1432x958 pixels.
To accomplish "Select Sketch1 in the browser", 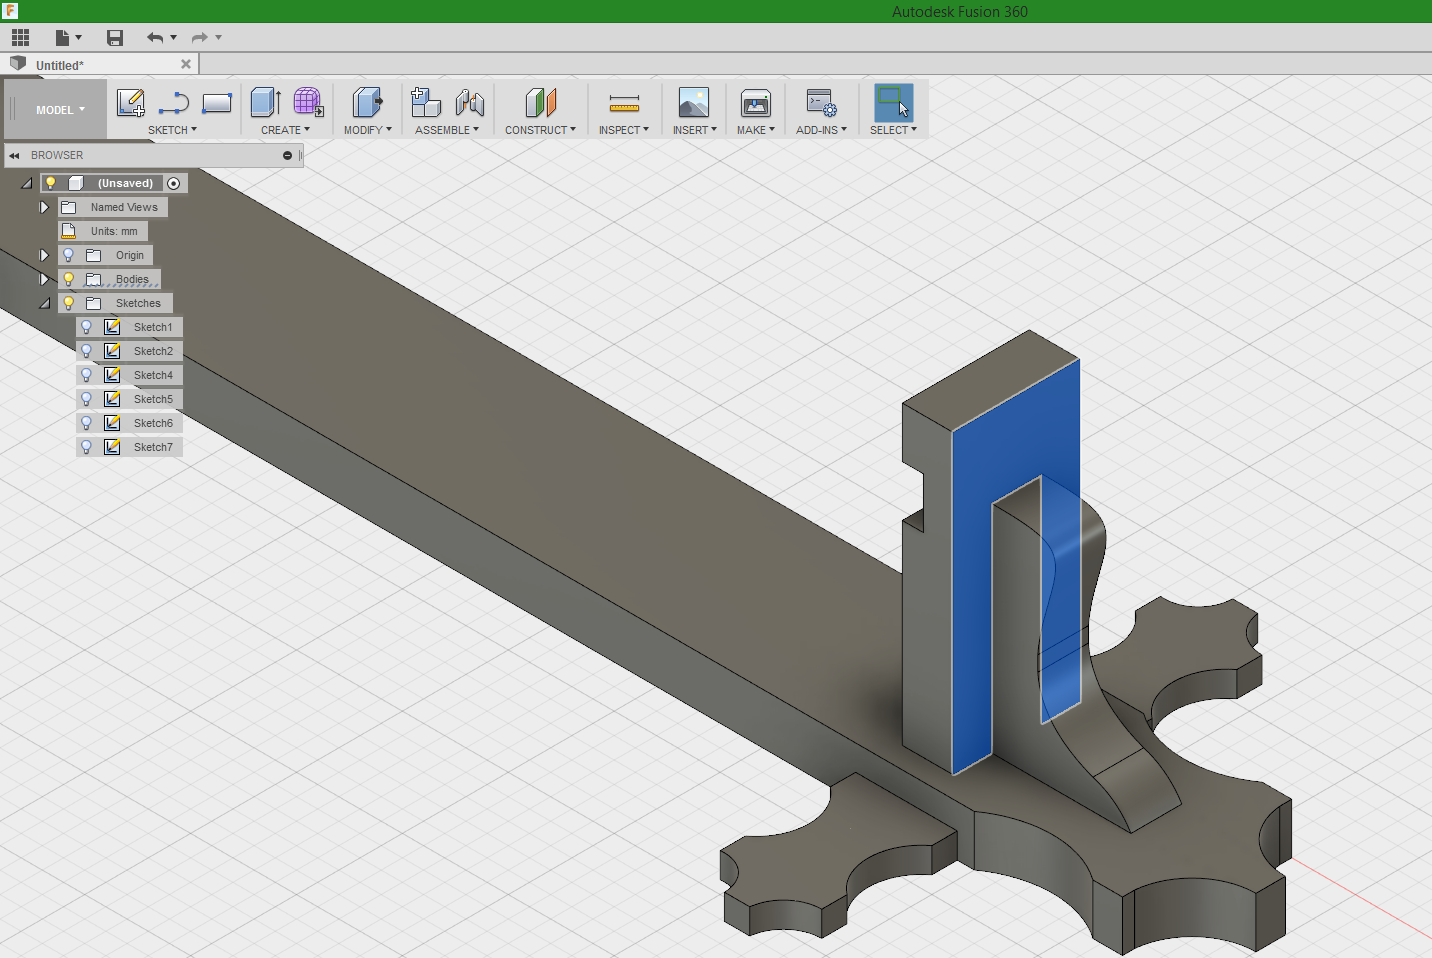I will coord(153,327).
